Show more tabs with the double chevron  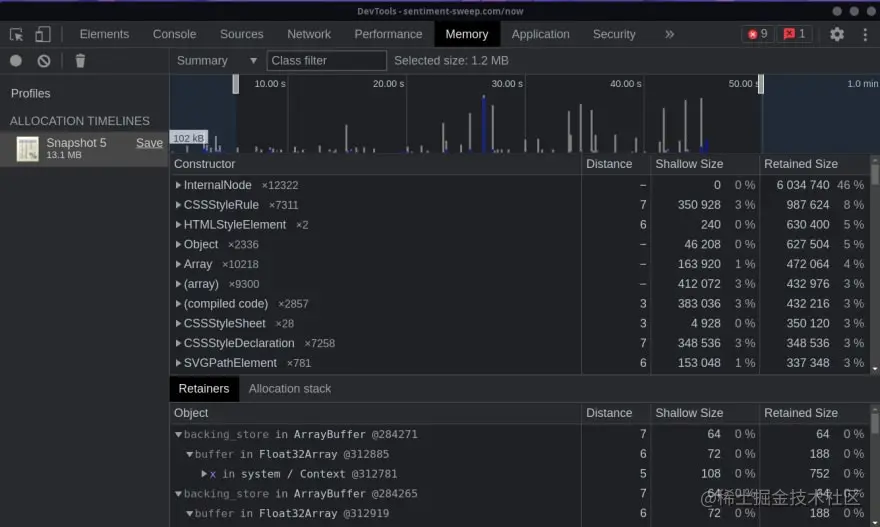click(x=669, y=34)
